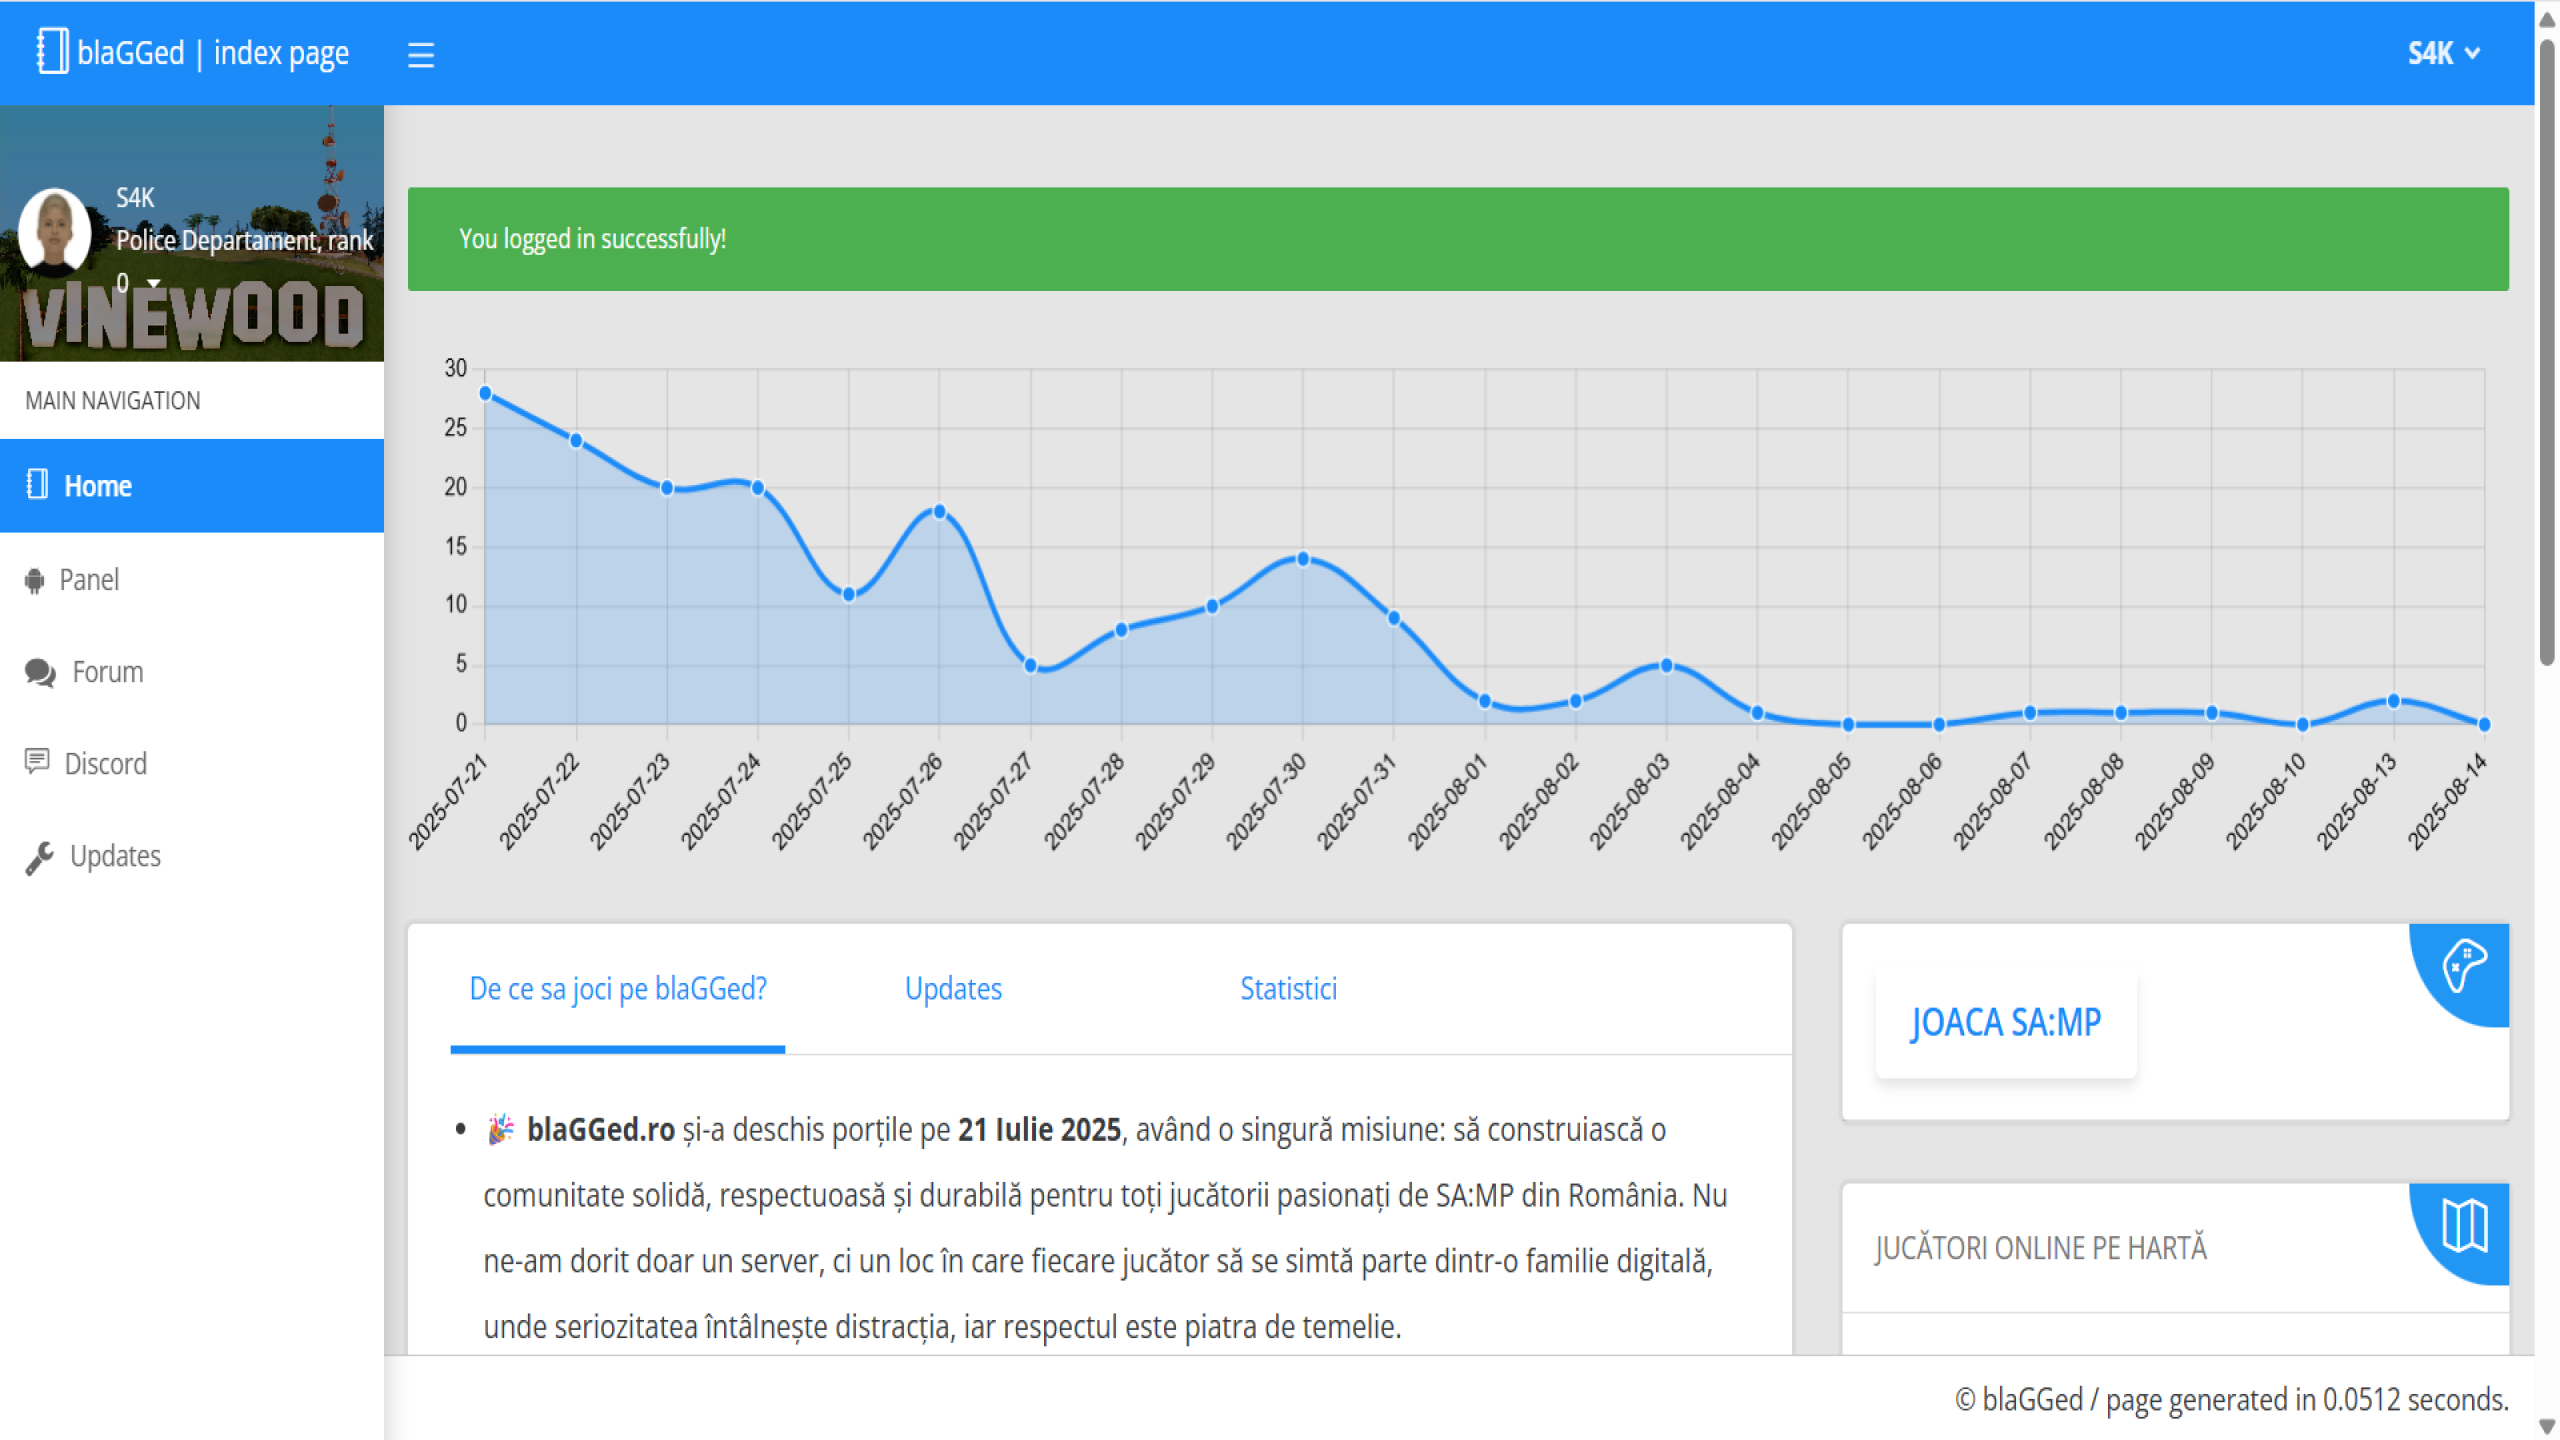Click the Discord message icon
The height and width of the screenshot is (1440, 2560).
(x=37, y=762)
